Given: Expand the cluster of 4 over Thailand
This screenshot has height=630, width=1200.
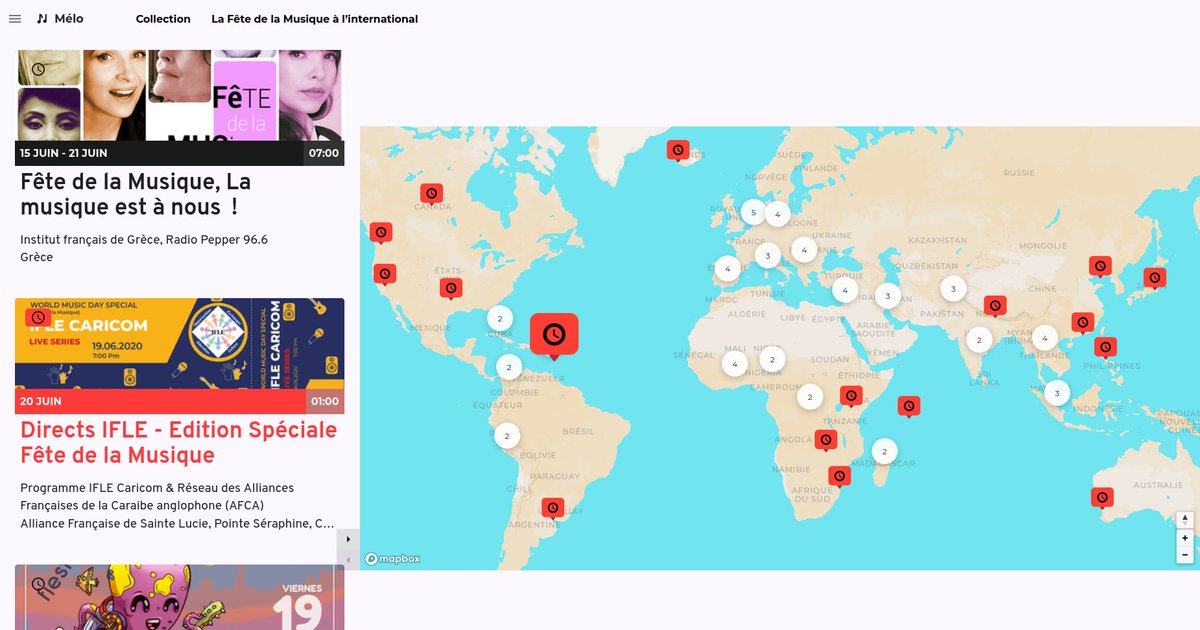Looking at the screenshot, I should [1045, 338].
